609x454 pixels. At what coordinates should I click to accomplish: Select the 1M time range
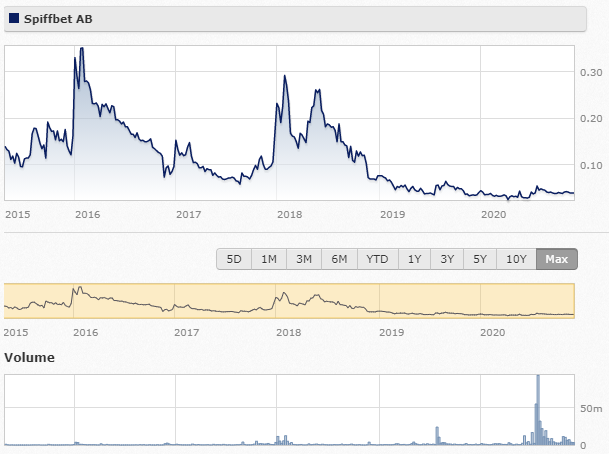tap(269, 259)
